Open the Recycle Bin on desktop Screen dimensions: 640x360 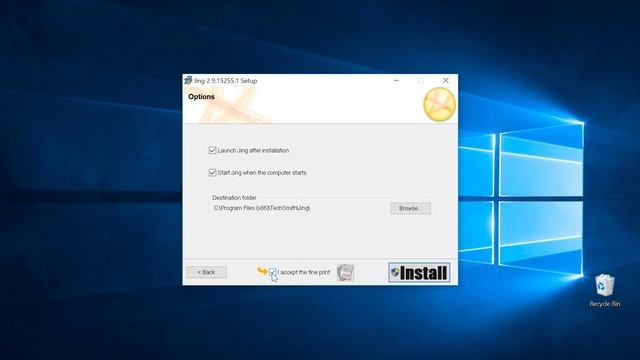click(604, 290)
